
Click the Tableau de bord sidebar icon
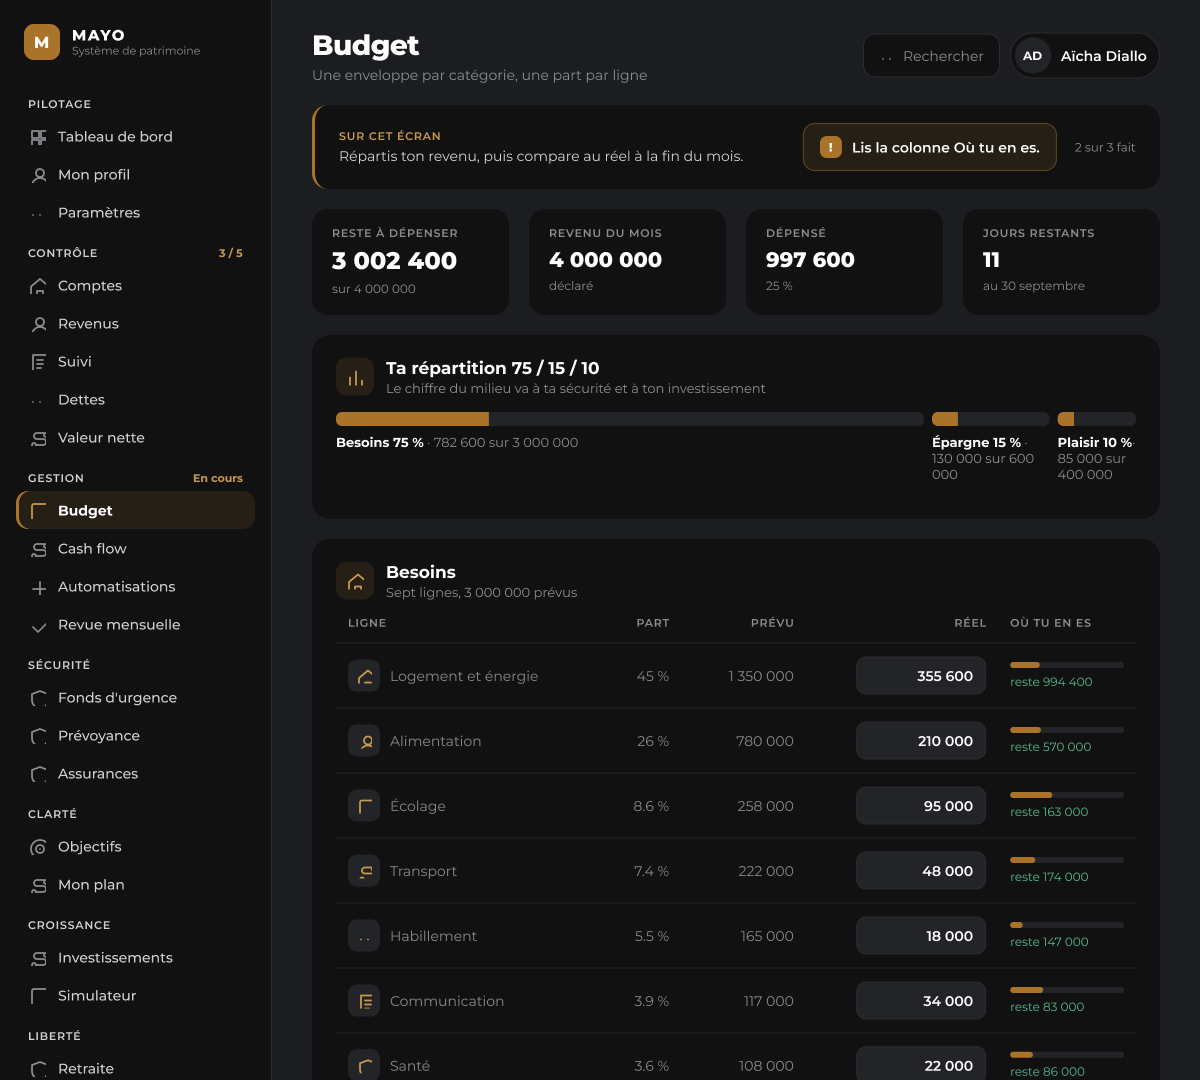click(39, 137)
